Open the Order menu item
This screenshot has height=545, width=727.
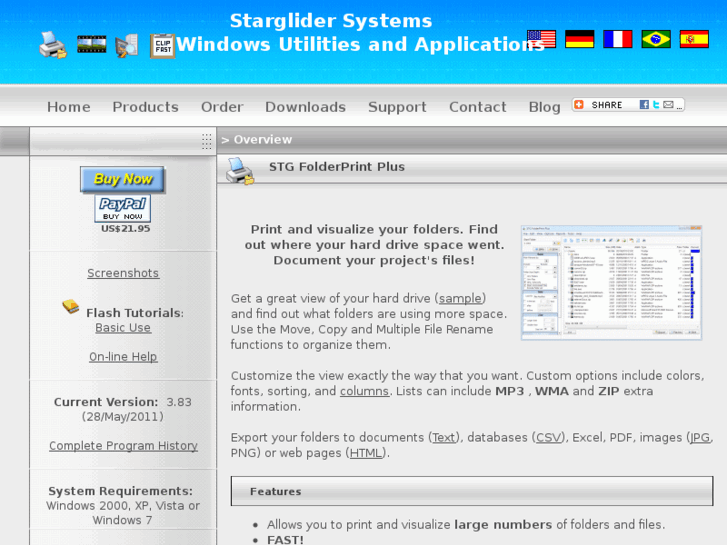point(222,107)
